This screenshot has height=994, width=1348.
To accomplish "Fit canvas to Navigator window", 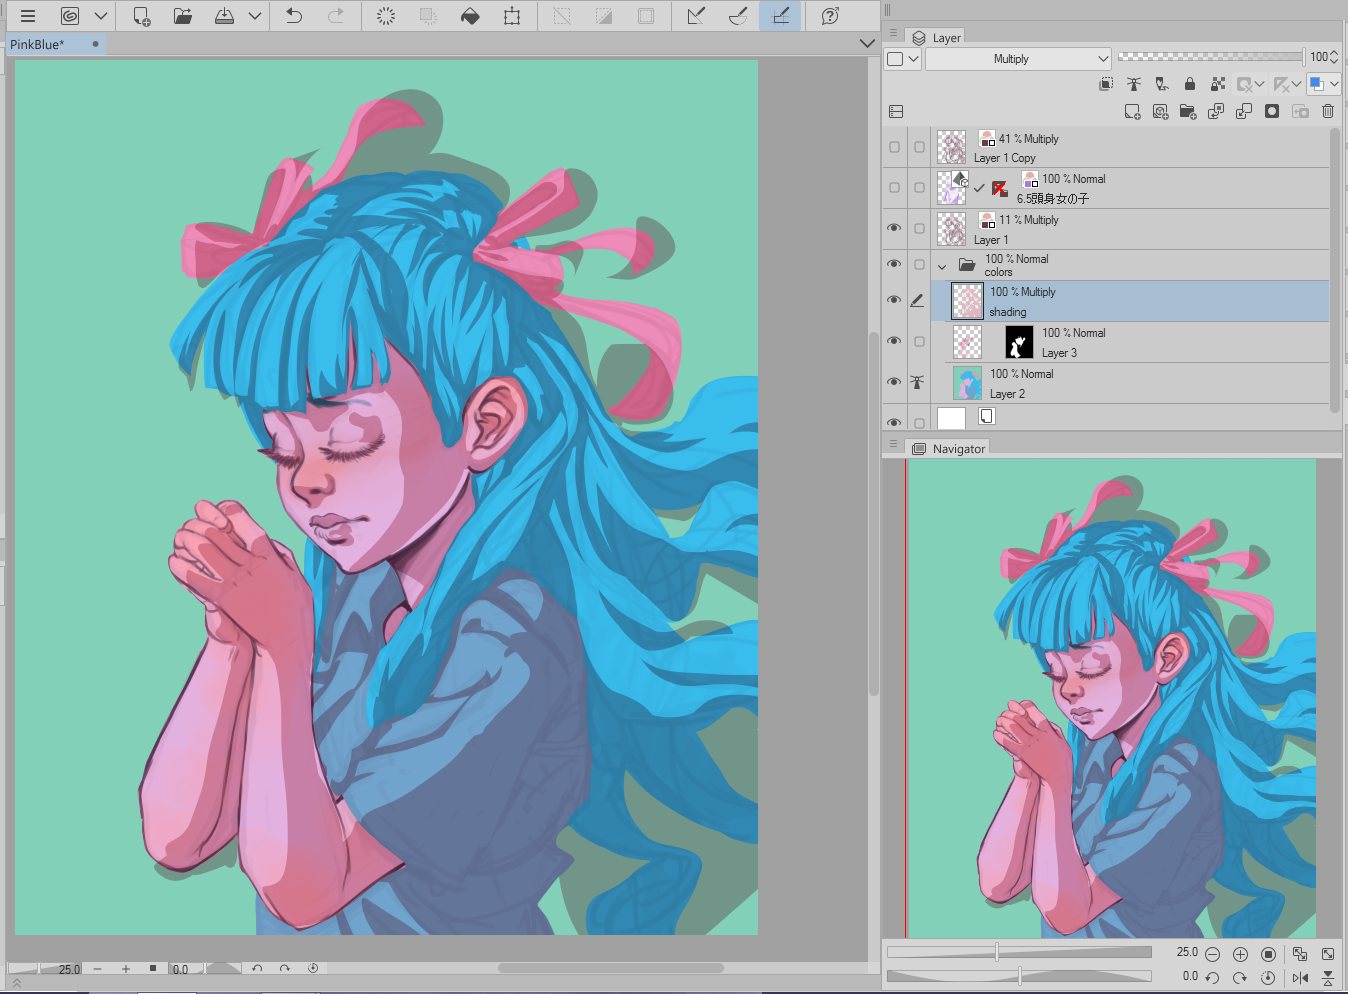I will click(x=1300, y=954).
